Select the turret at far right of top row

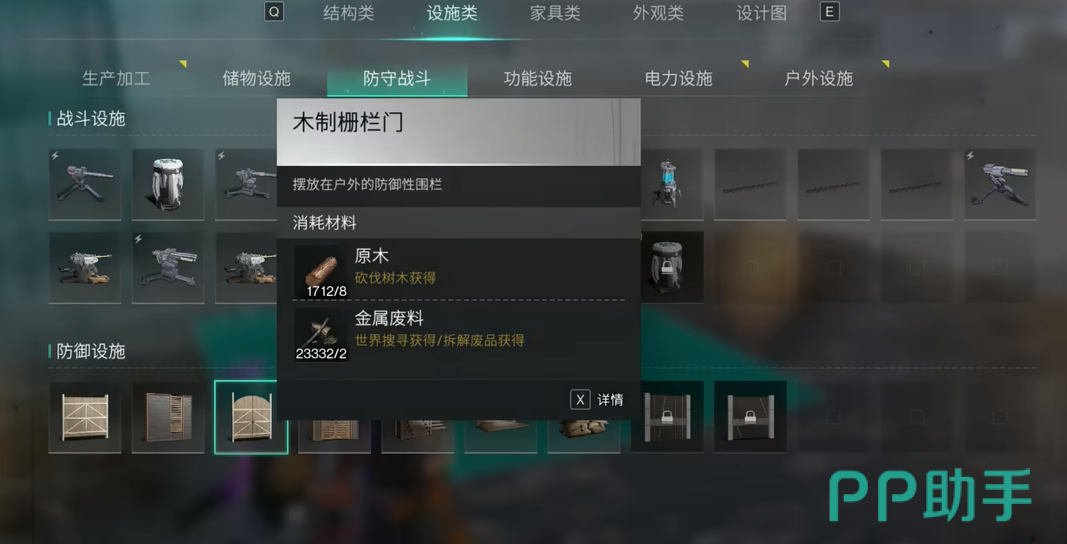1000,184
